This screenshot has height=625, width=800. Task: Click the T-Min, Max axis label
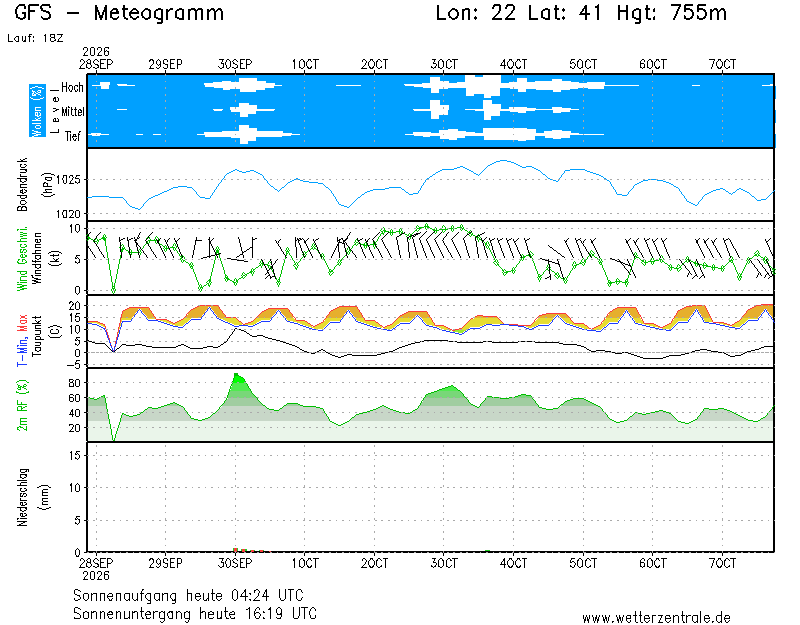pyautogui.click(x=22, y=340)
